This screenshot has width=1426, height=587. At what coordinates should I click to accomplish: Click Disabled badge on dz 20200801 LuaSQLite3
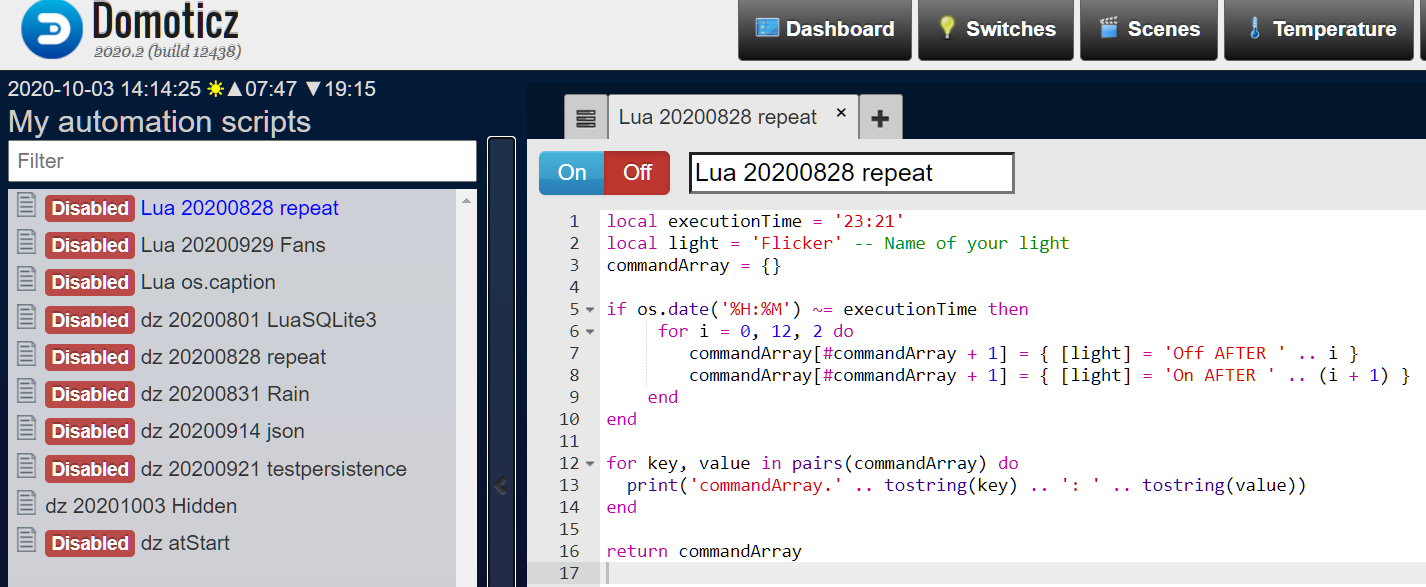[90, 320]
